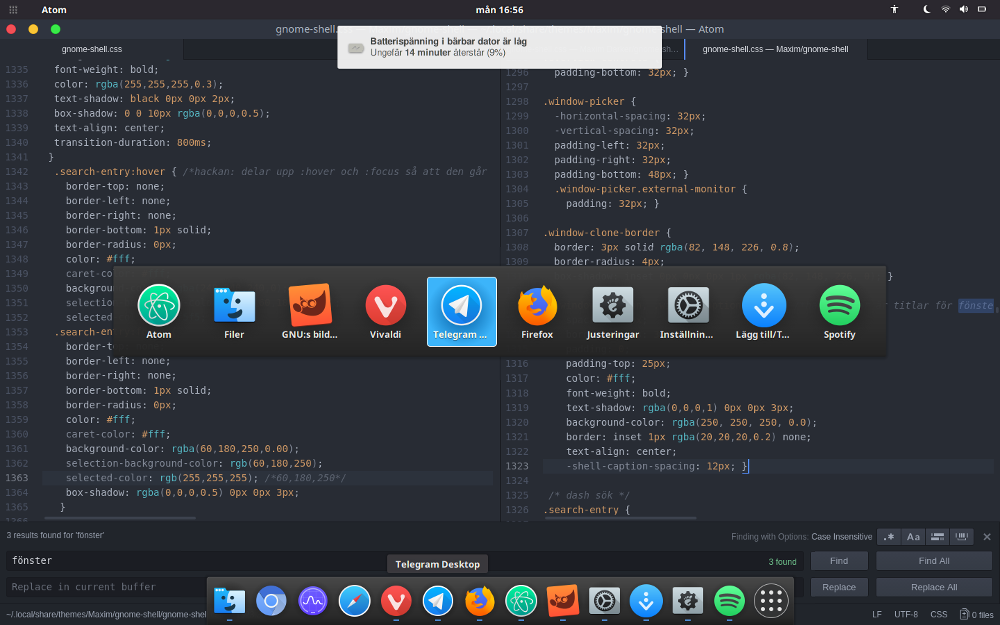This screenshot has height=625, width=1000.
Task: Click line number 1323 in right pane
Action: [x=517, y=466]
